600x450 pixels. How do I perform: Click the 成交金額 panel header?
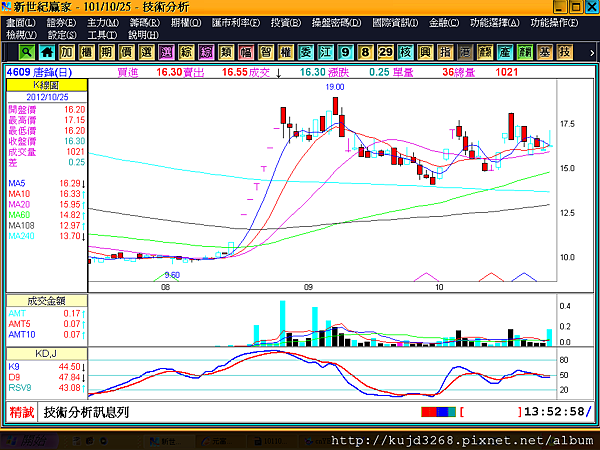point(47,301)
